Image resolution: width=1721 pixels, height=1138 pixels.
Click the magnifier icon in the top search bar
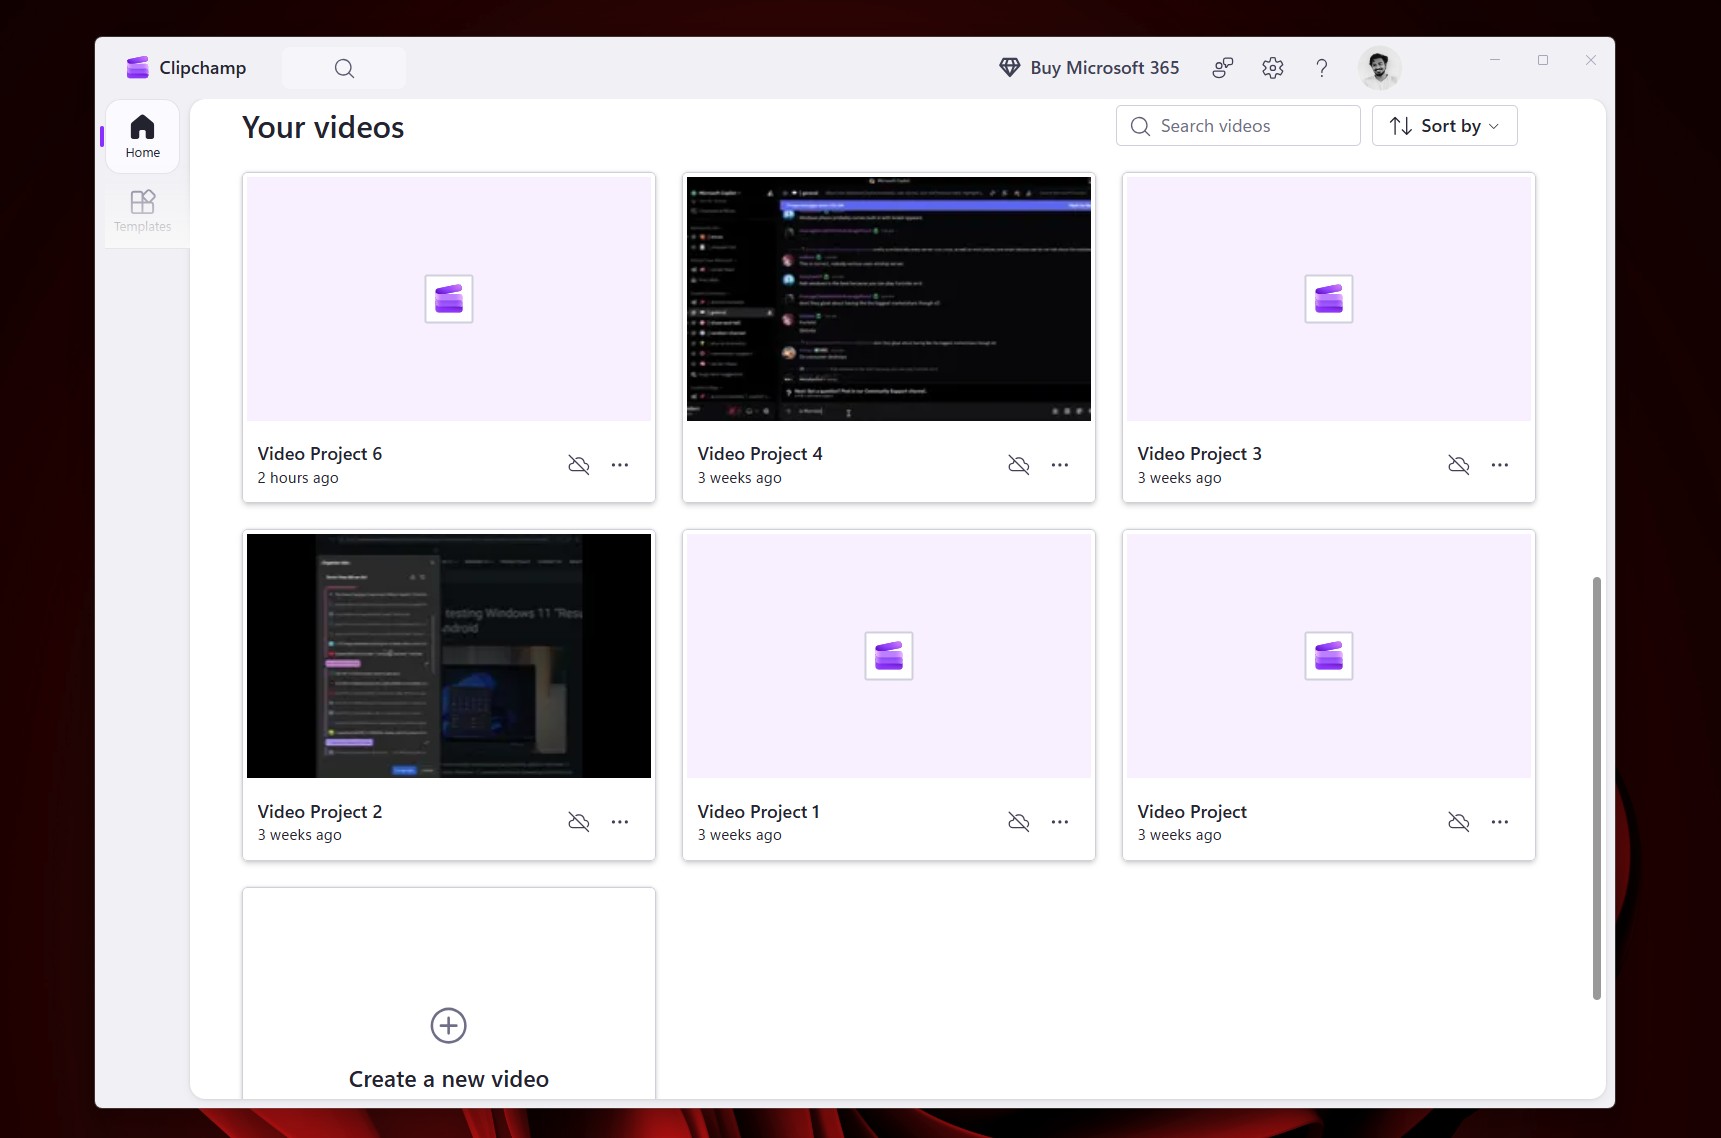[x=343, y=68]
